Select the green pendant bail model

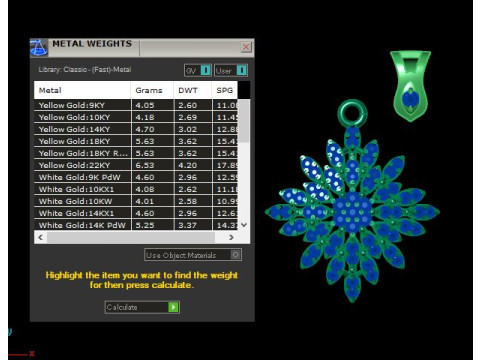[410, 86]
